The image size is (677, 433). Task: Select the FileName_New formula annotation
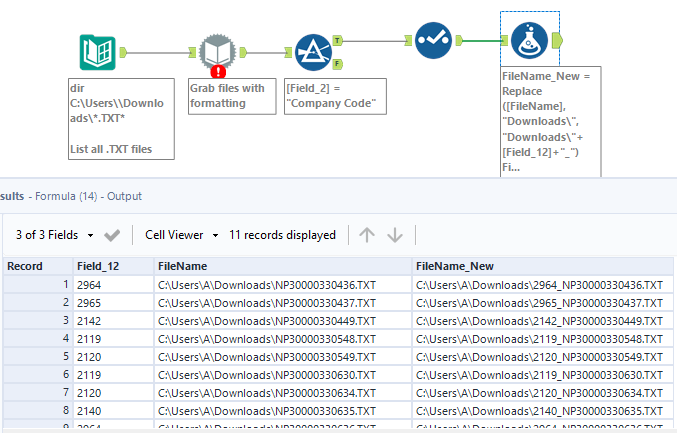click(551, 122)
